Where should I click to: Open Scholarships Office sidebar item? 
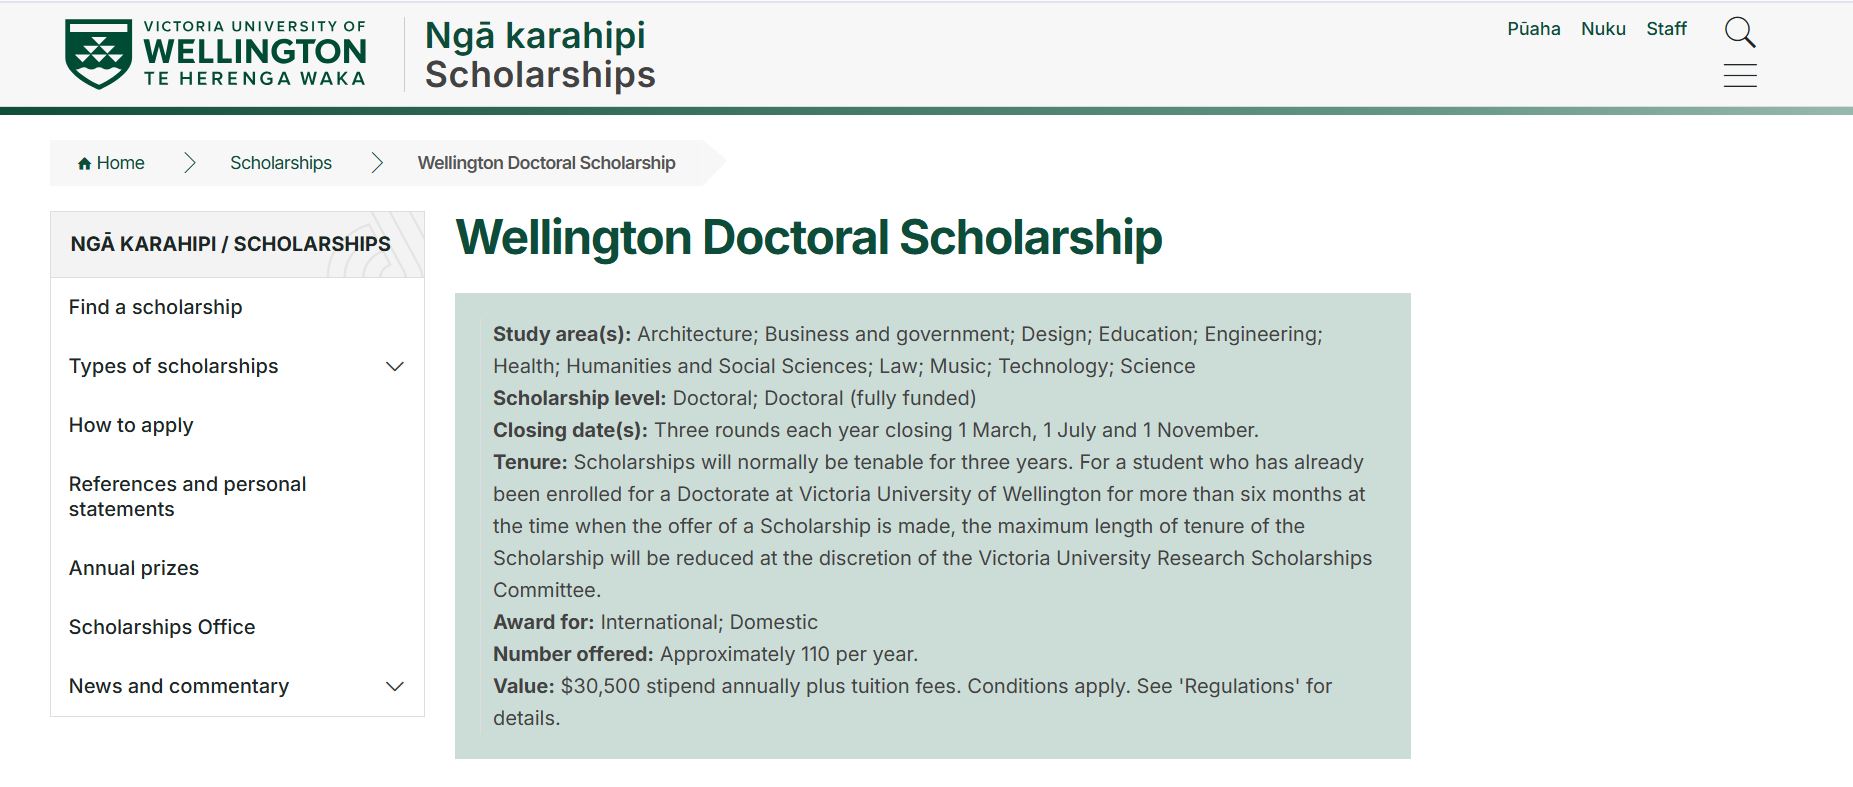pyautogui.click(x=162, y=627)
